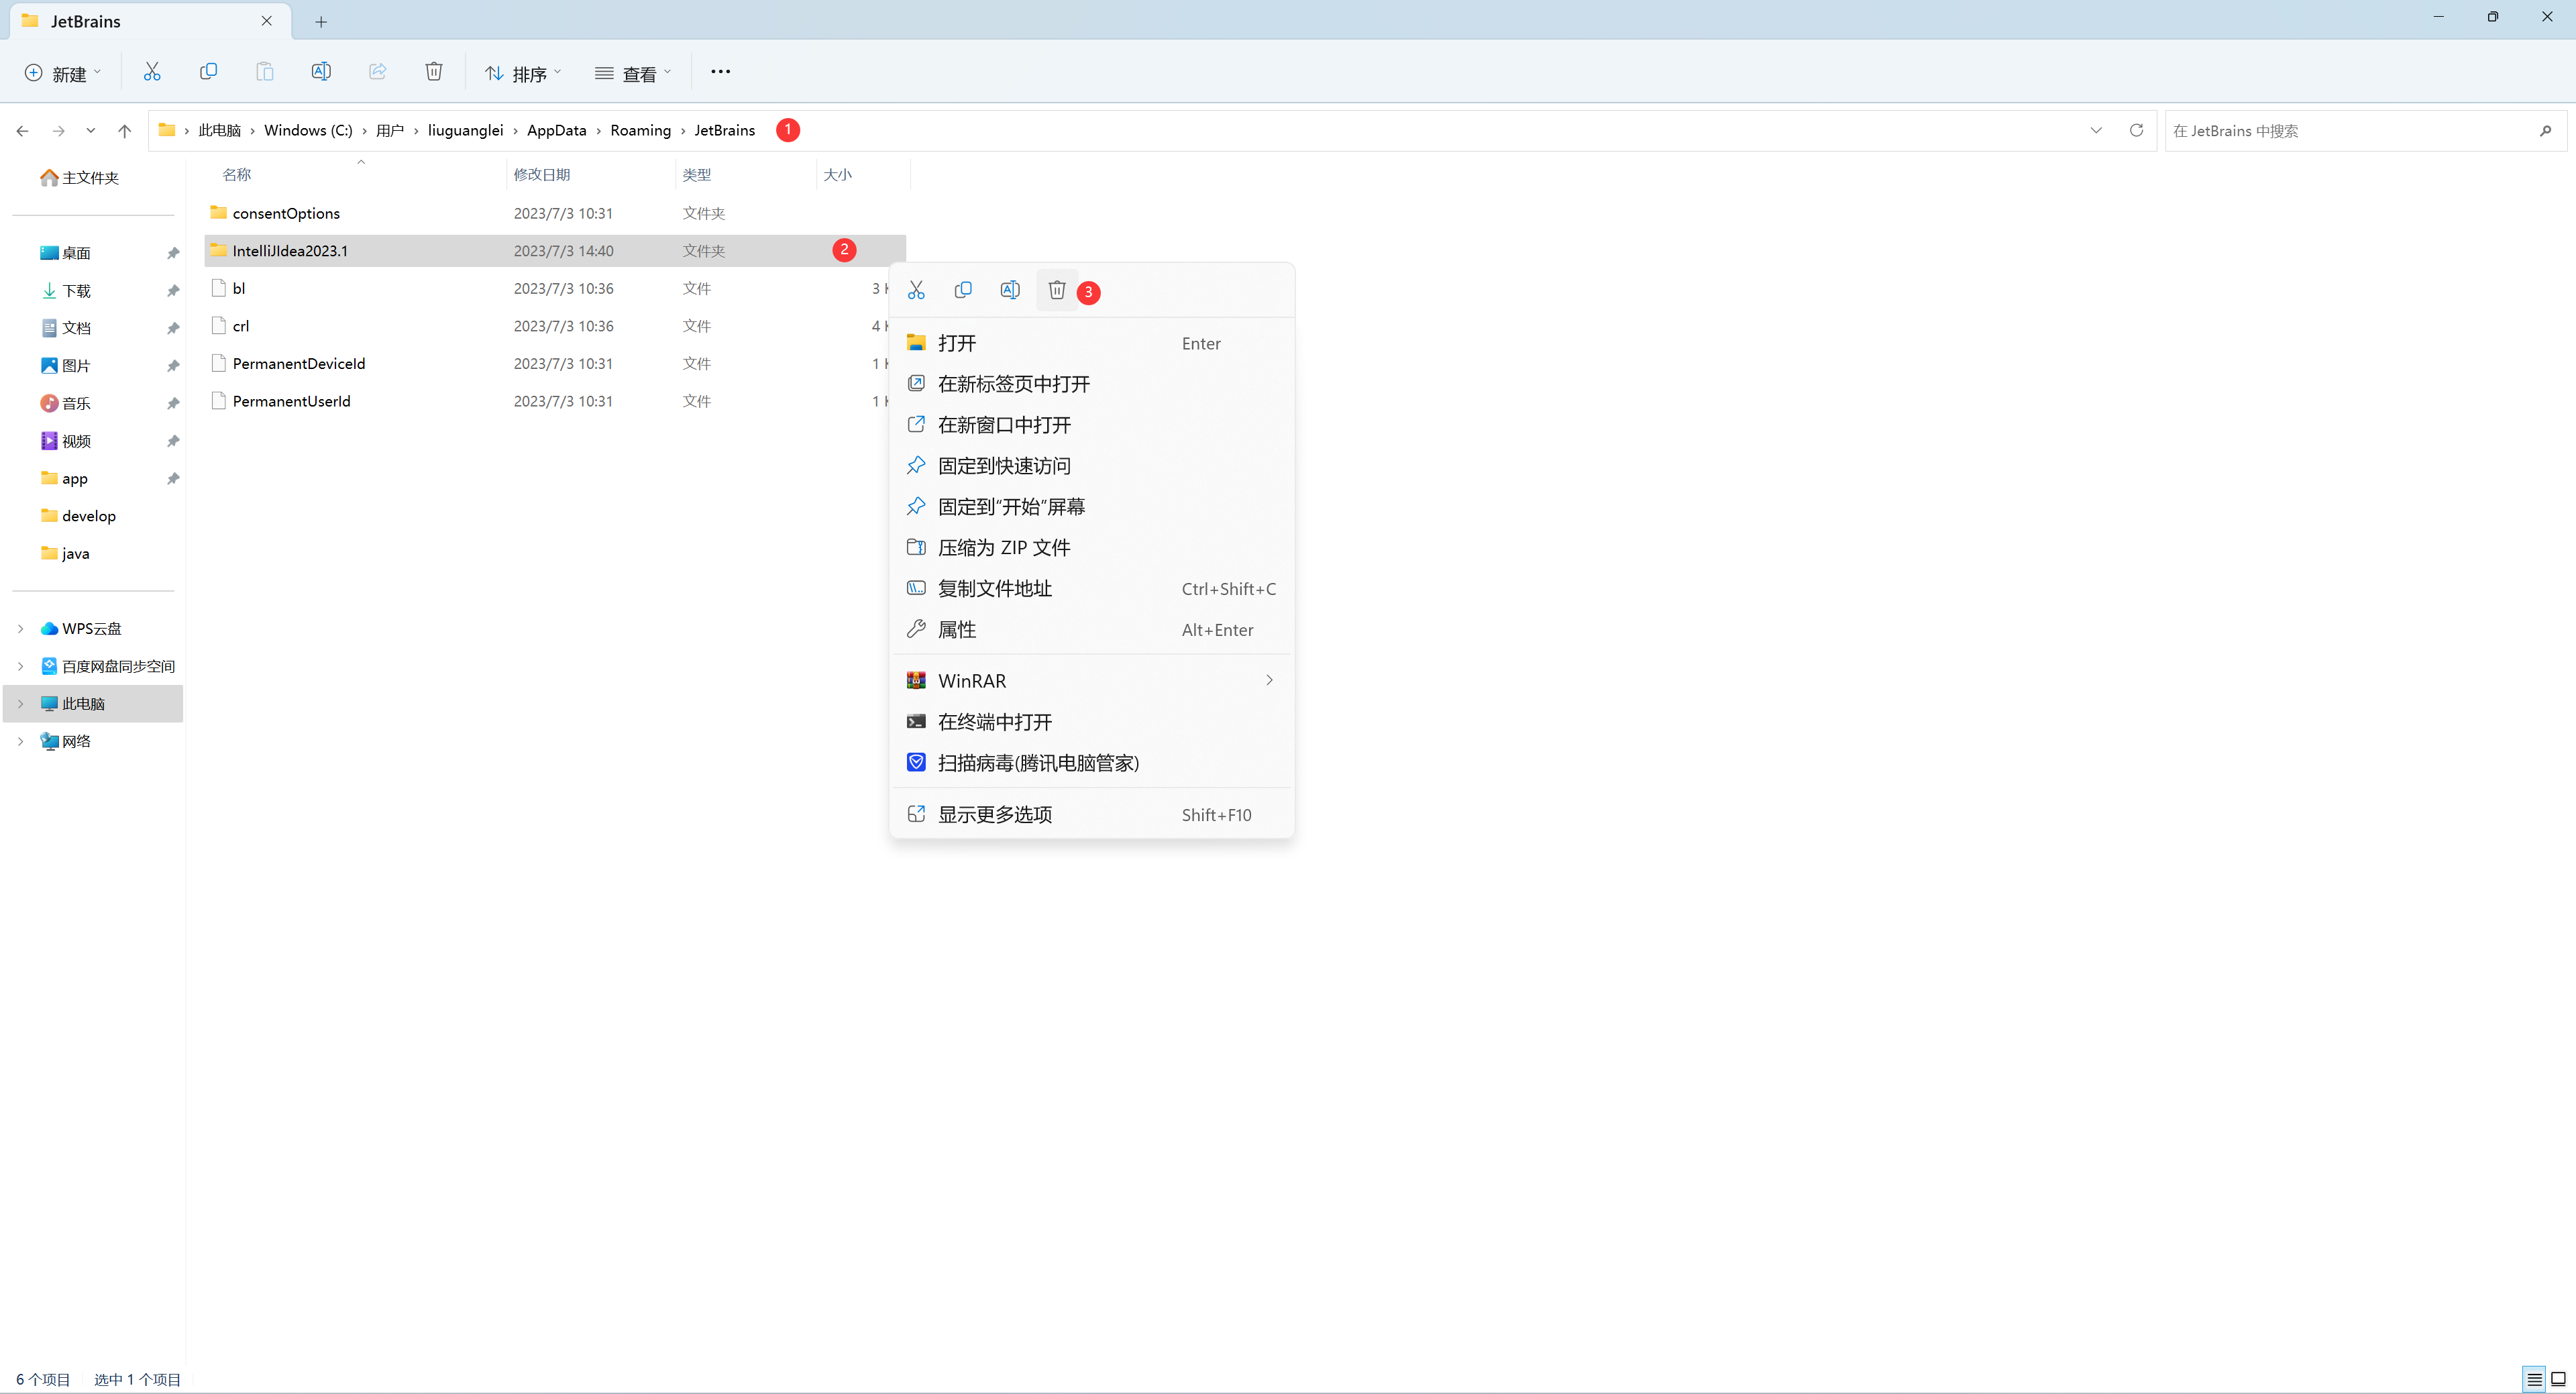Click the context menu Copy icon

(963, 291)
